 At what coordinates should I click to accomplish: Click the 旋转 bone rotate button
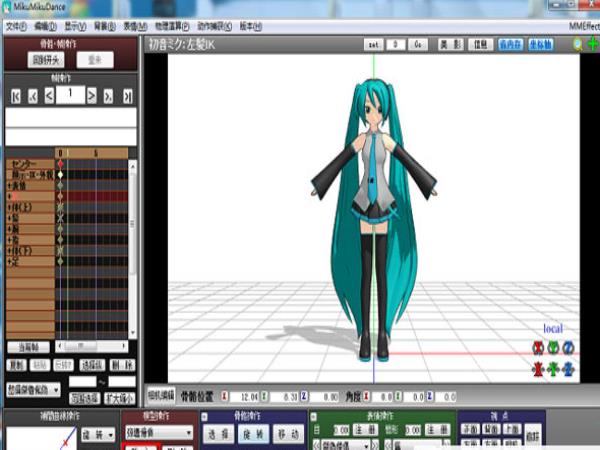coord(253,434)
